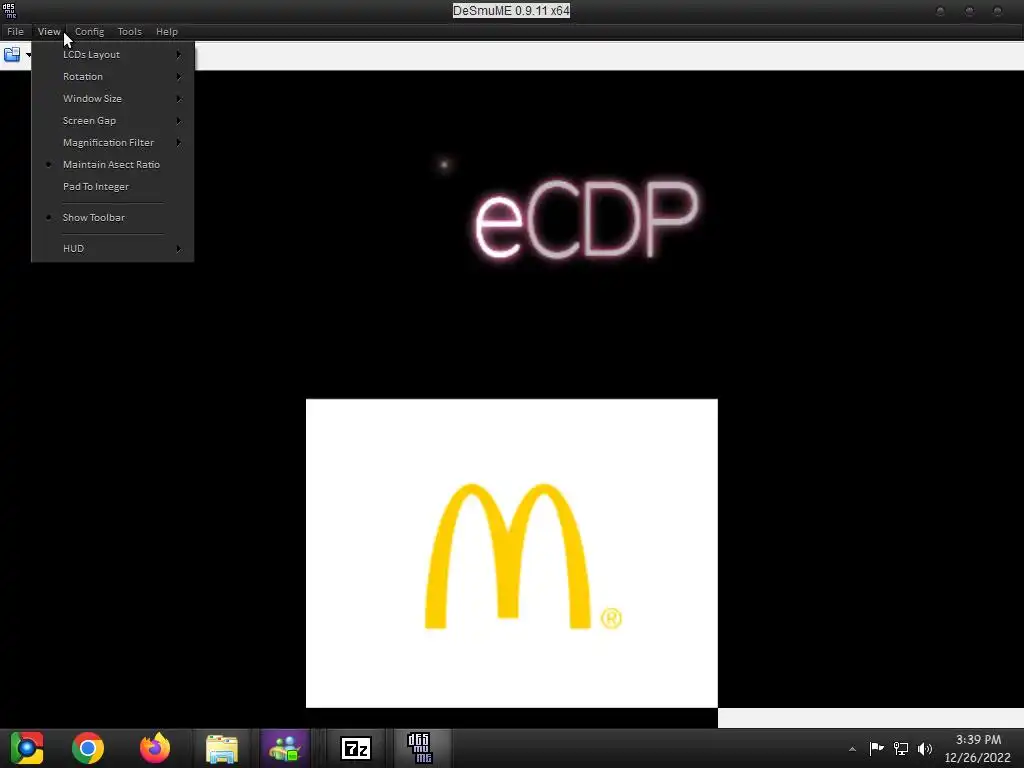Open the Window Size submenu
The width and height of the screenshot is (1024, 768).
click(112, 99)
